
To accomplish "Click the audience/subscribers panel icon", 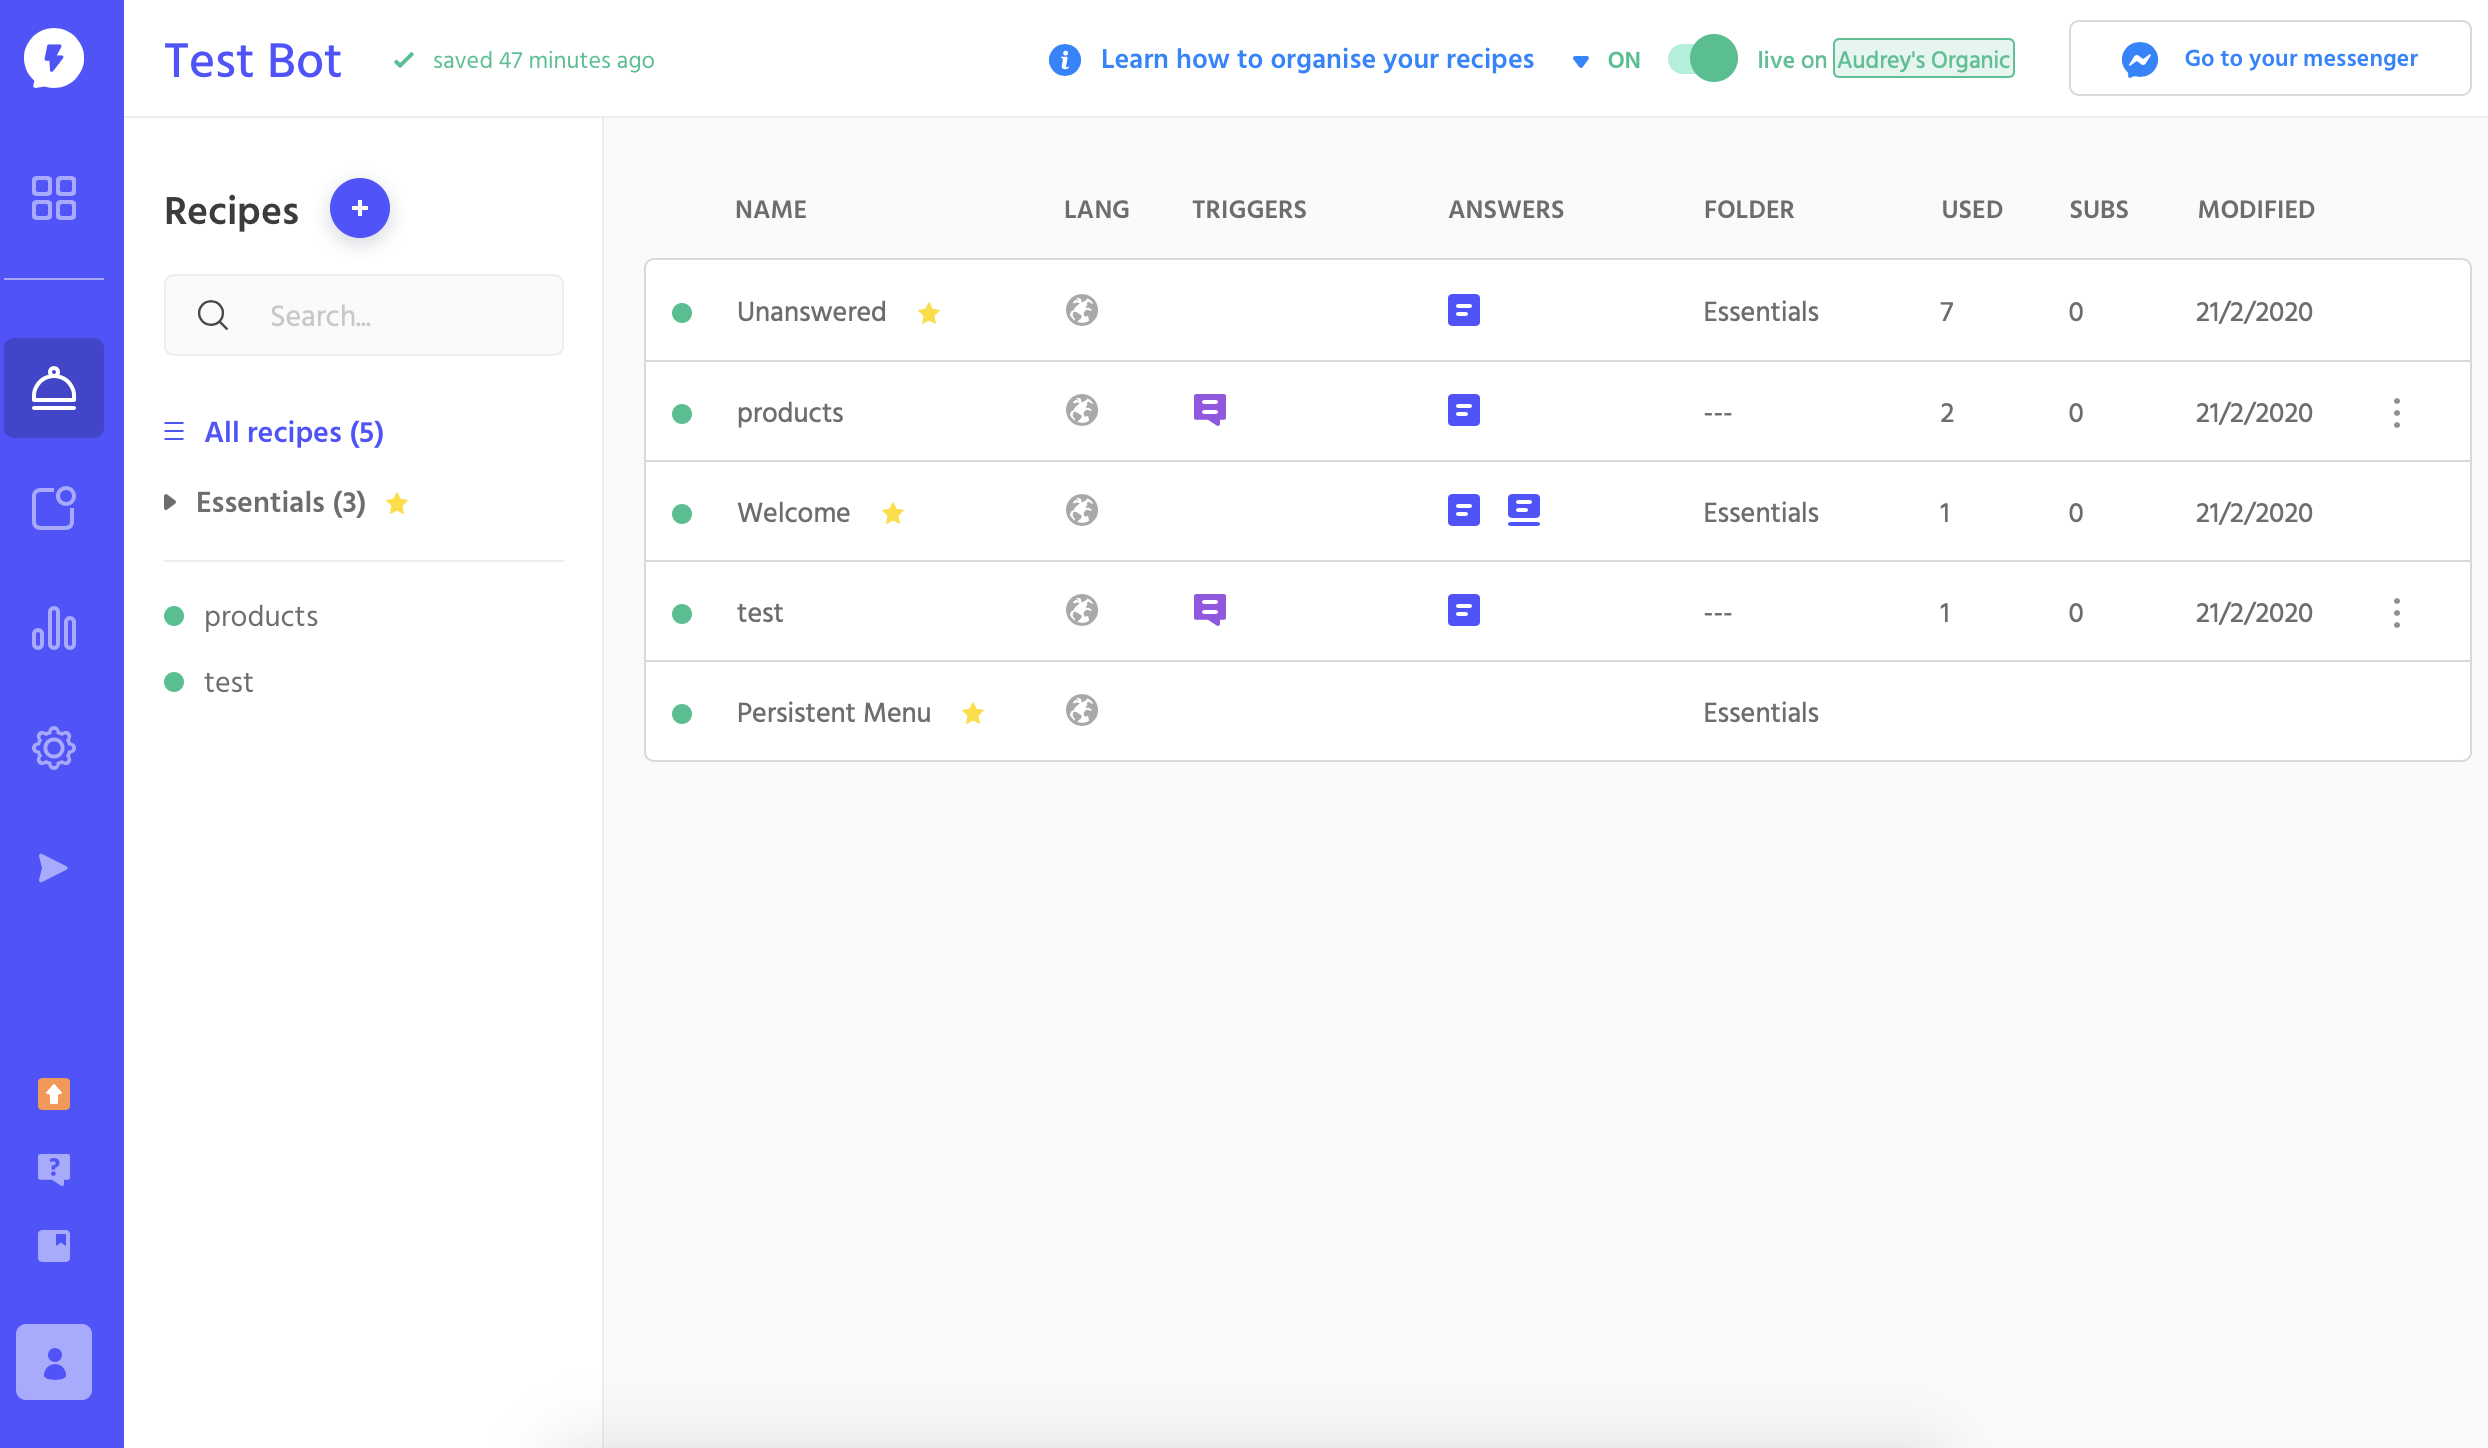I will click(52, 1364).
